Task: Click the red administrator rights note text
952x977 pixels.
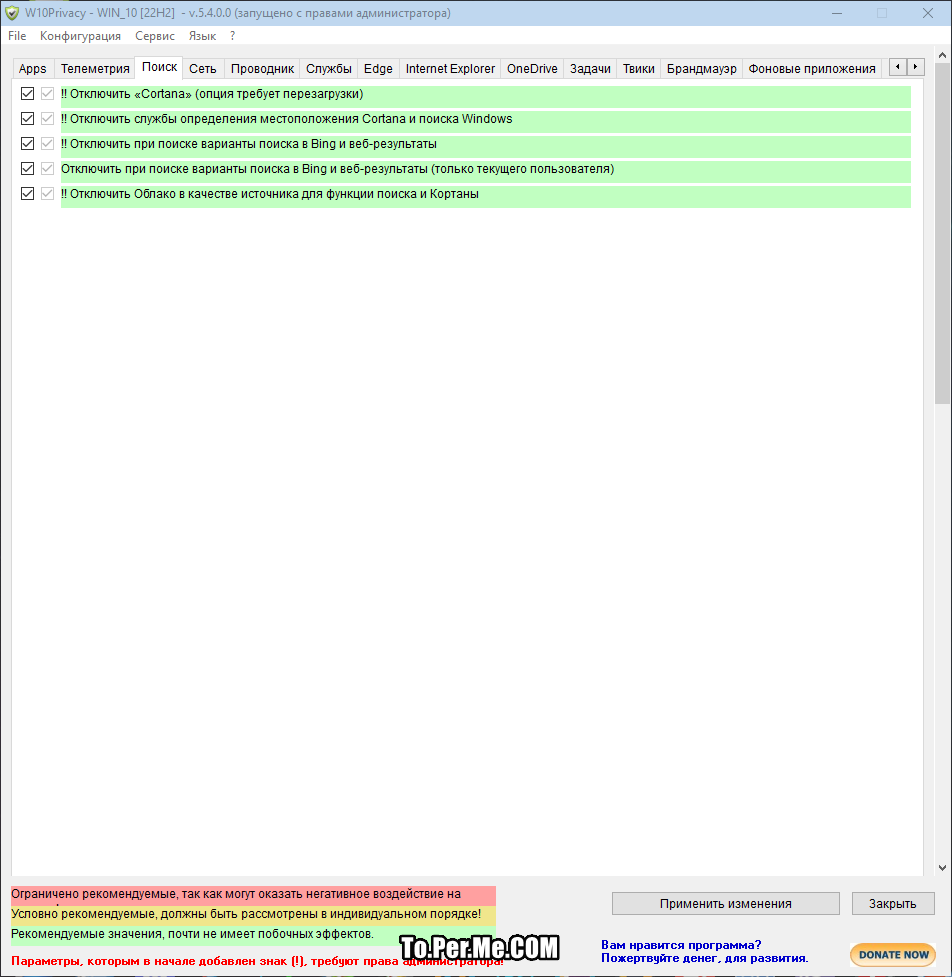Action: [x=257, y=961]
